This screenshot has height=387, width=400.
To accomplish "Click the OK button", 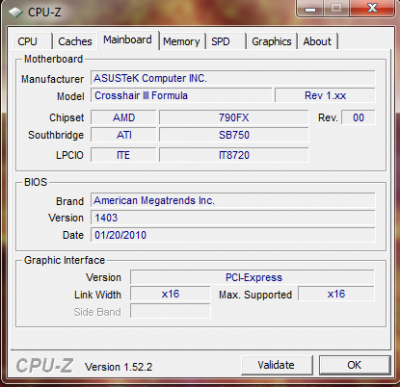I will tap(354, 365).
